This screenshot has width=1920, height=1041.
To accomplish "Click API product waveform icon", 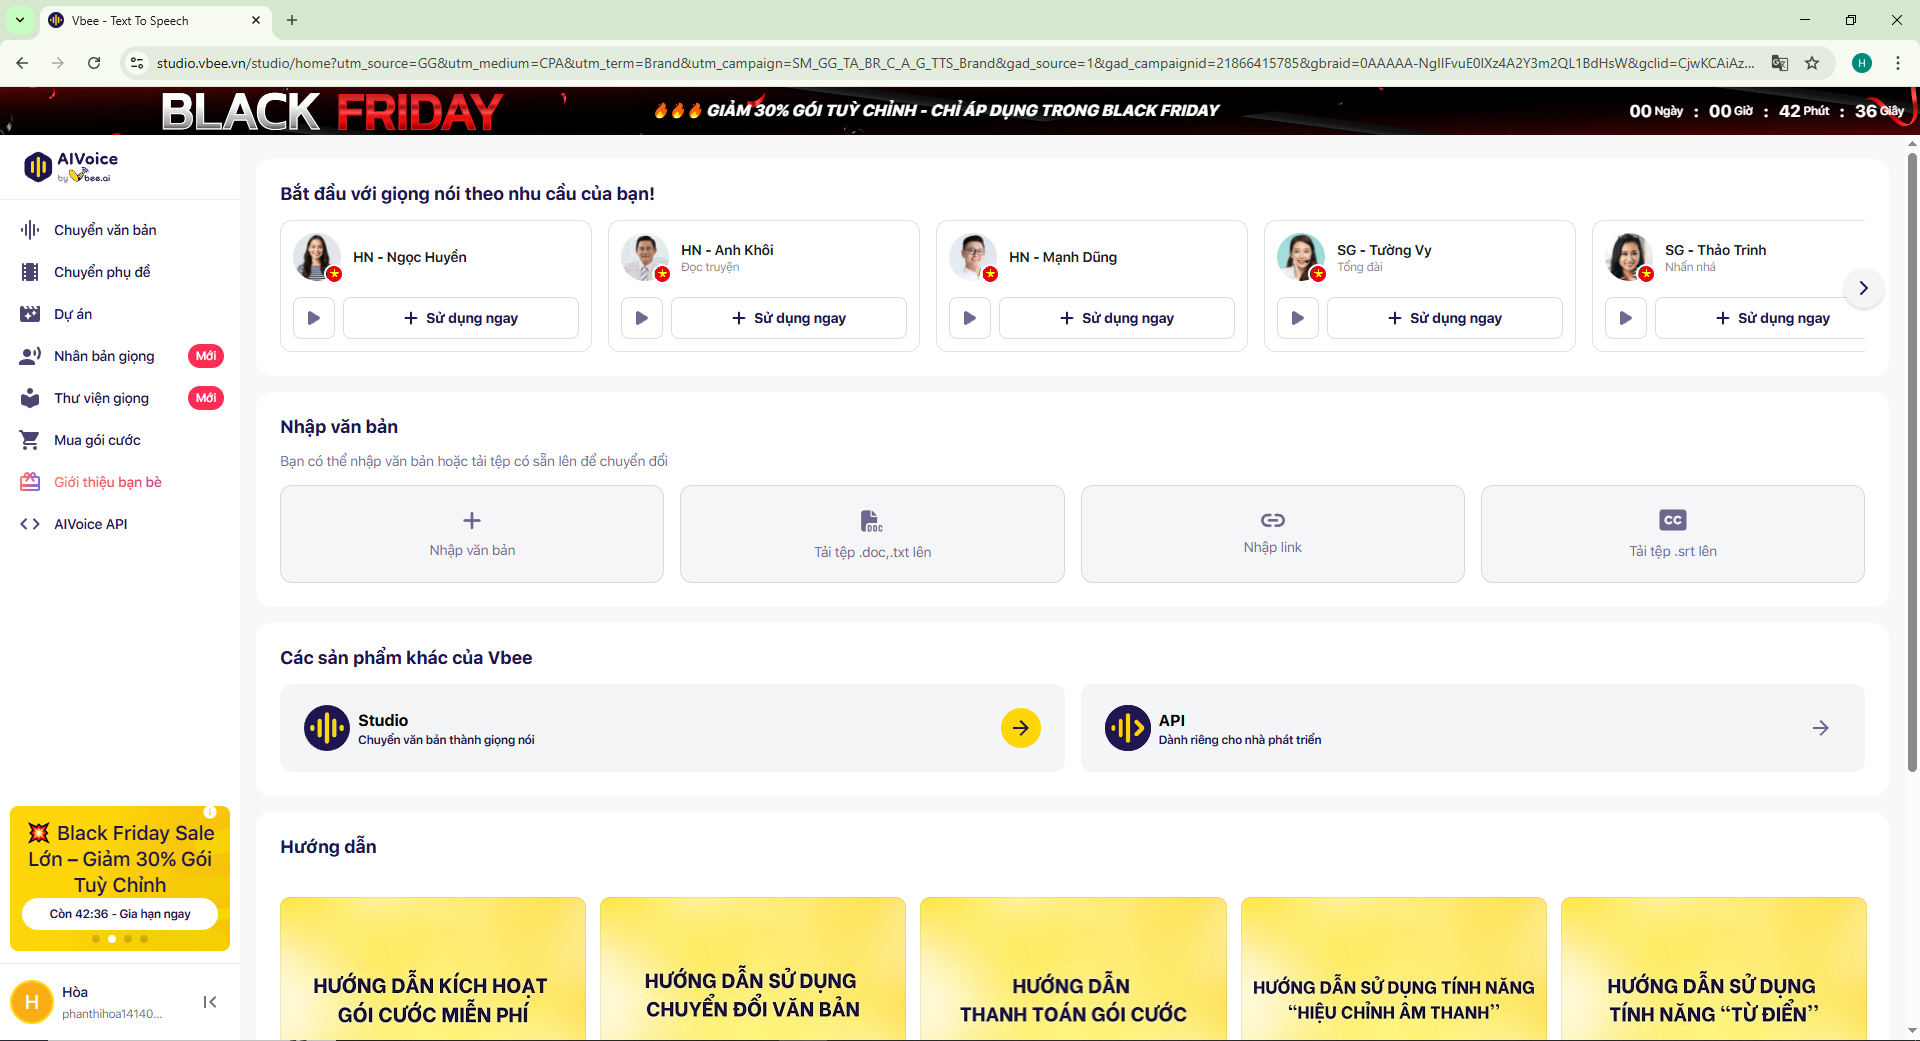I will (x=1128, y=728).
